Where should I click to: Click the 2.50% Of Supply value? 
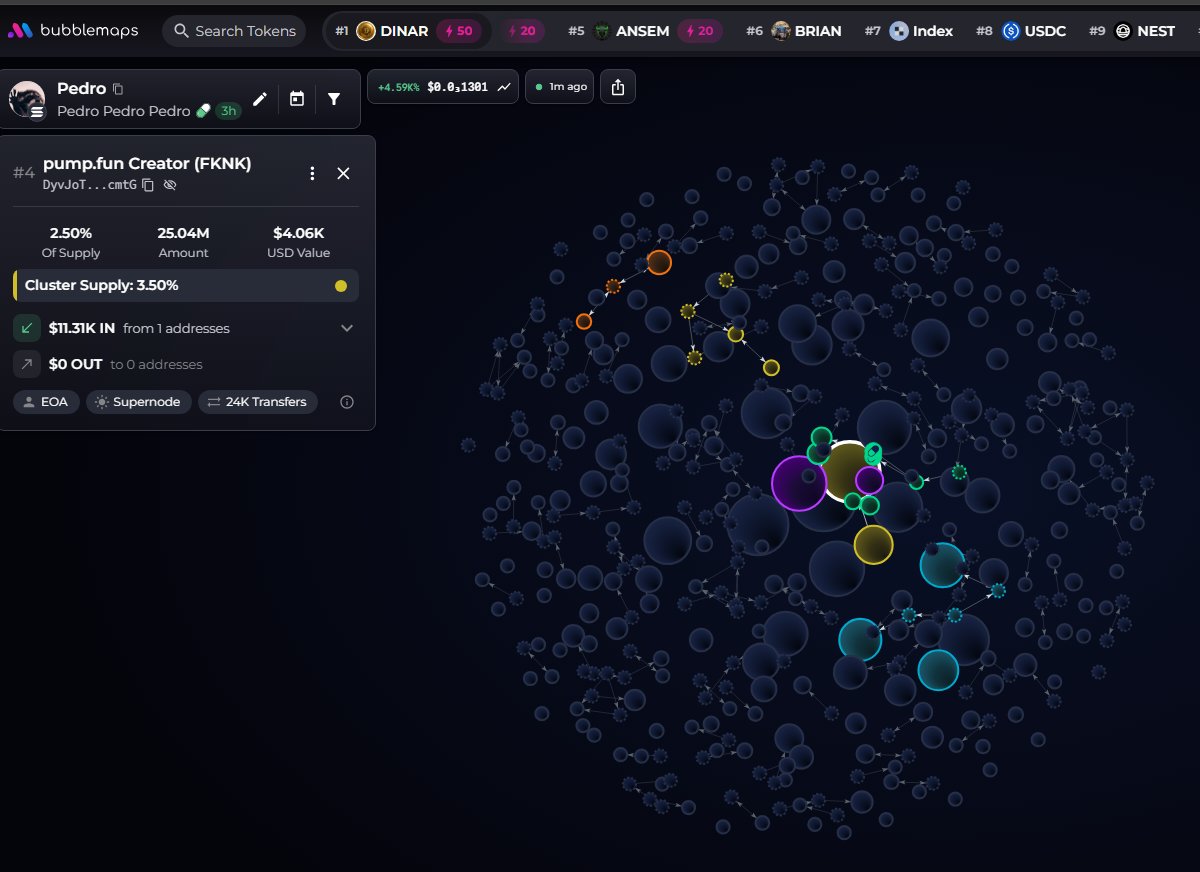[71, 233]
